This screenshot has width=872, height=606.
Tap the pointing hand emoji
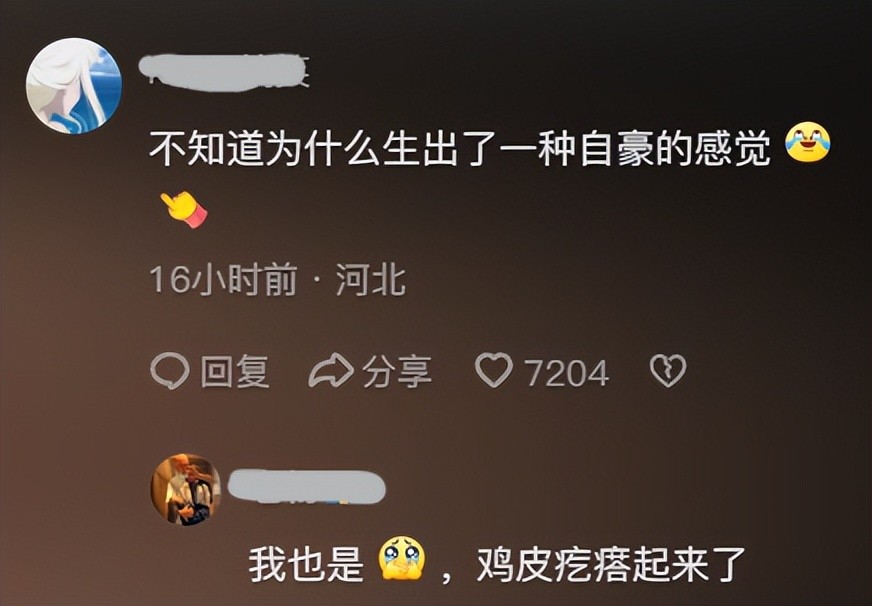pos(184,209)
